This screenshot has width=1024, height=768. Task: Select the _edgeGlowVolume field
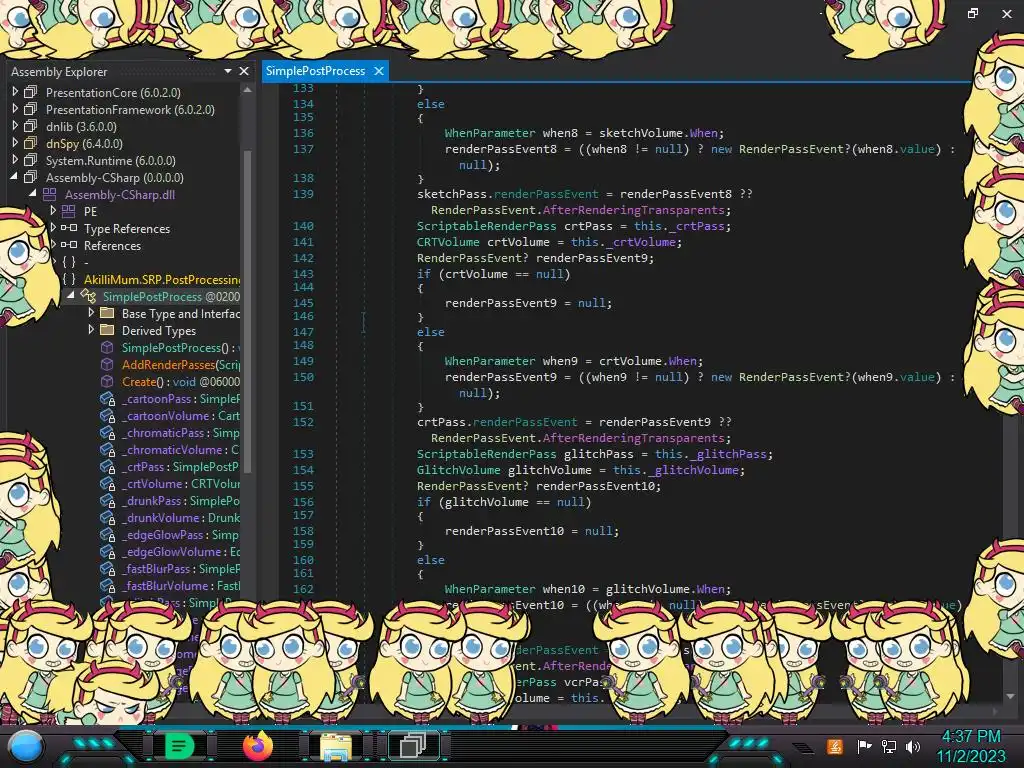pos(180,552)
